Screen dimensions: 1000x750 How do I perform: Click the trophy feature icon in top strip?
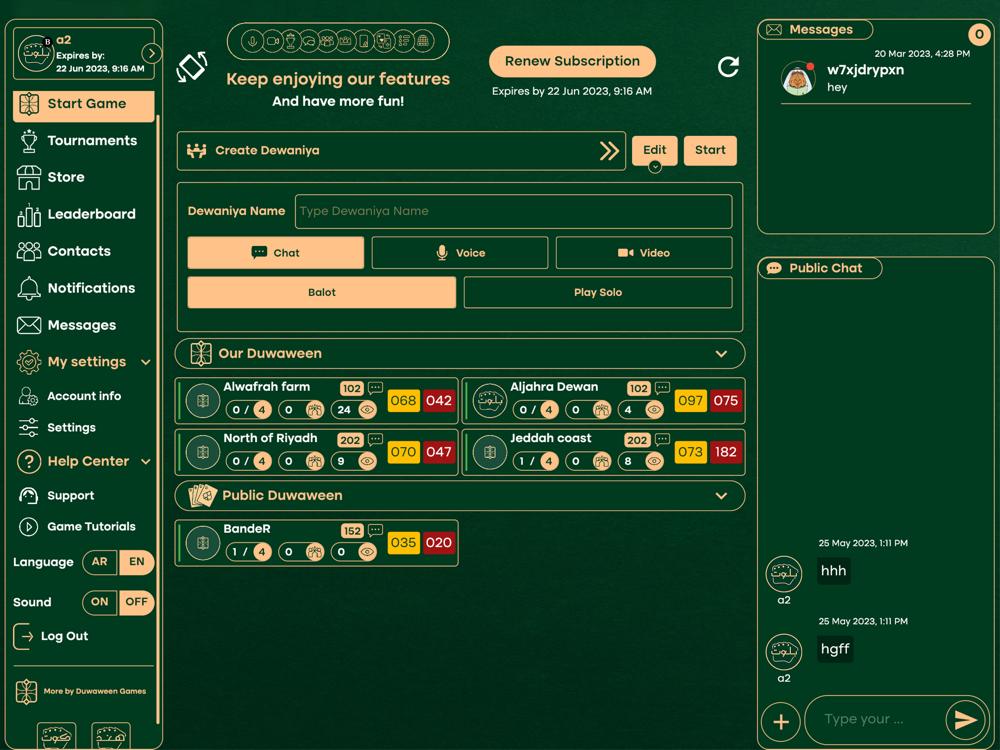coord(291,41)
